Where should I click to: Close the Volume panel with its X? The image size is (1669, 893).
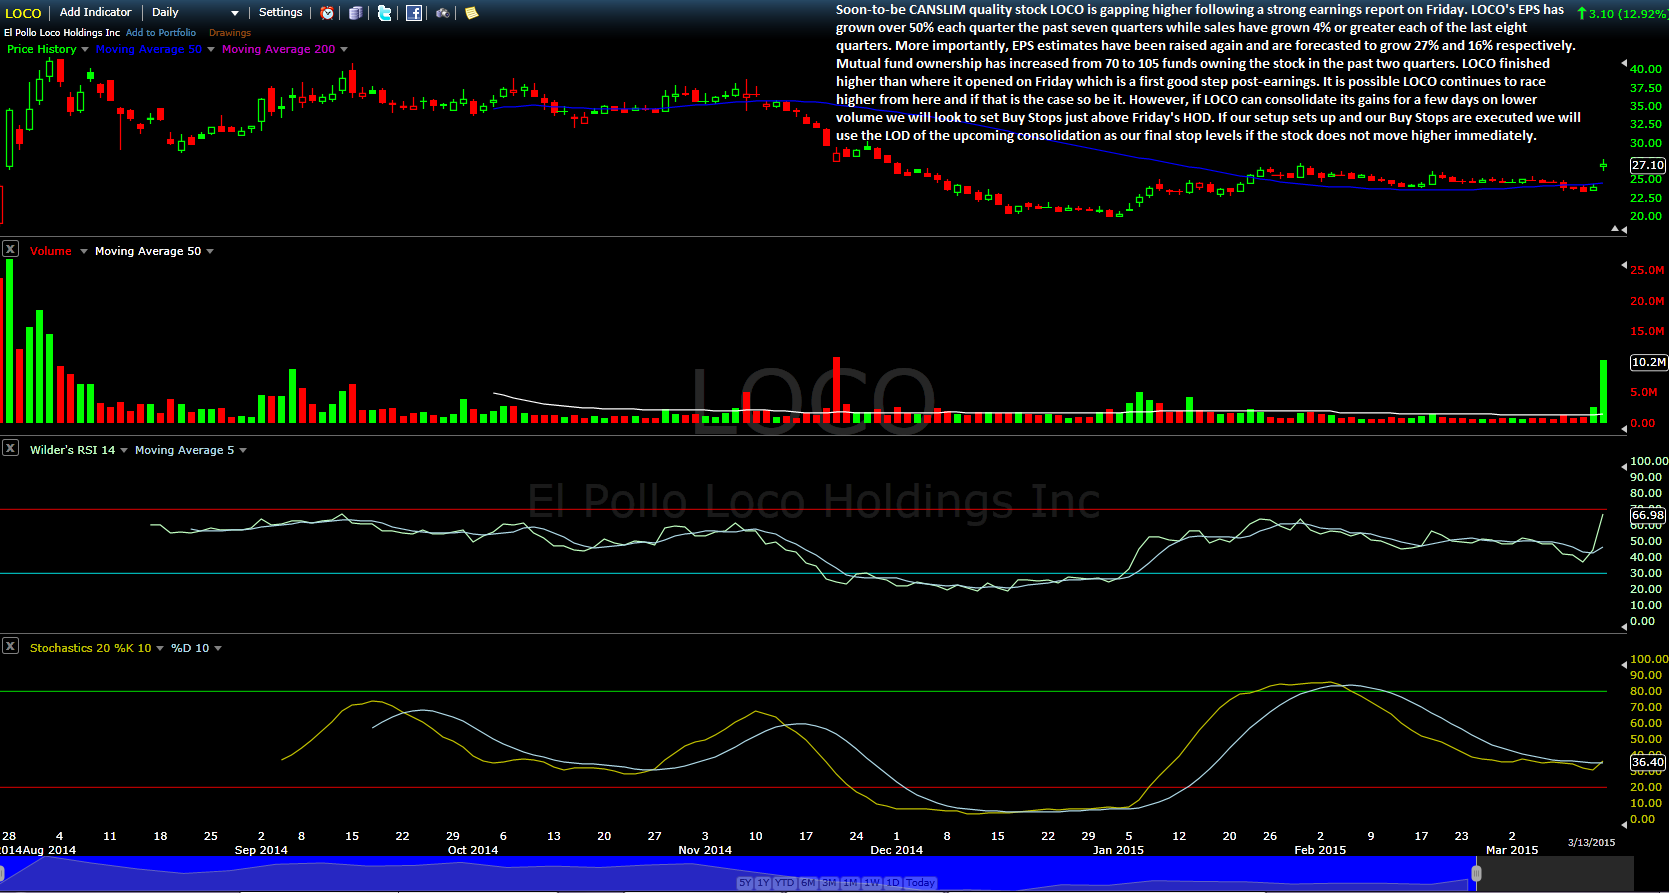[10, 249]
